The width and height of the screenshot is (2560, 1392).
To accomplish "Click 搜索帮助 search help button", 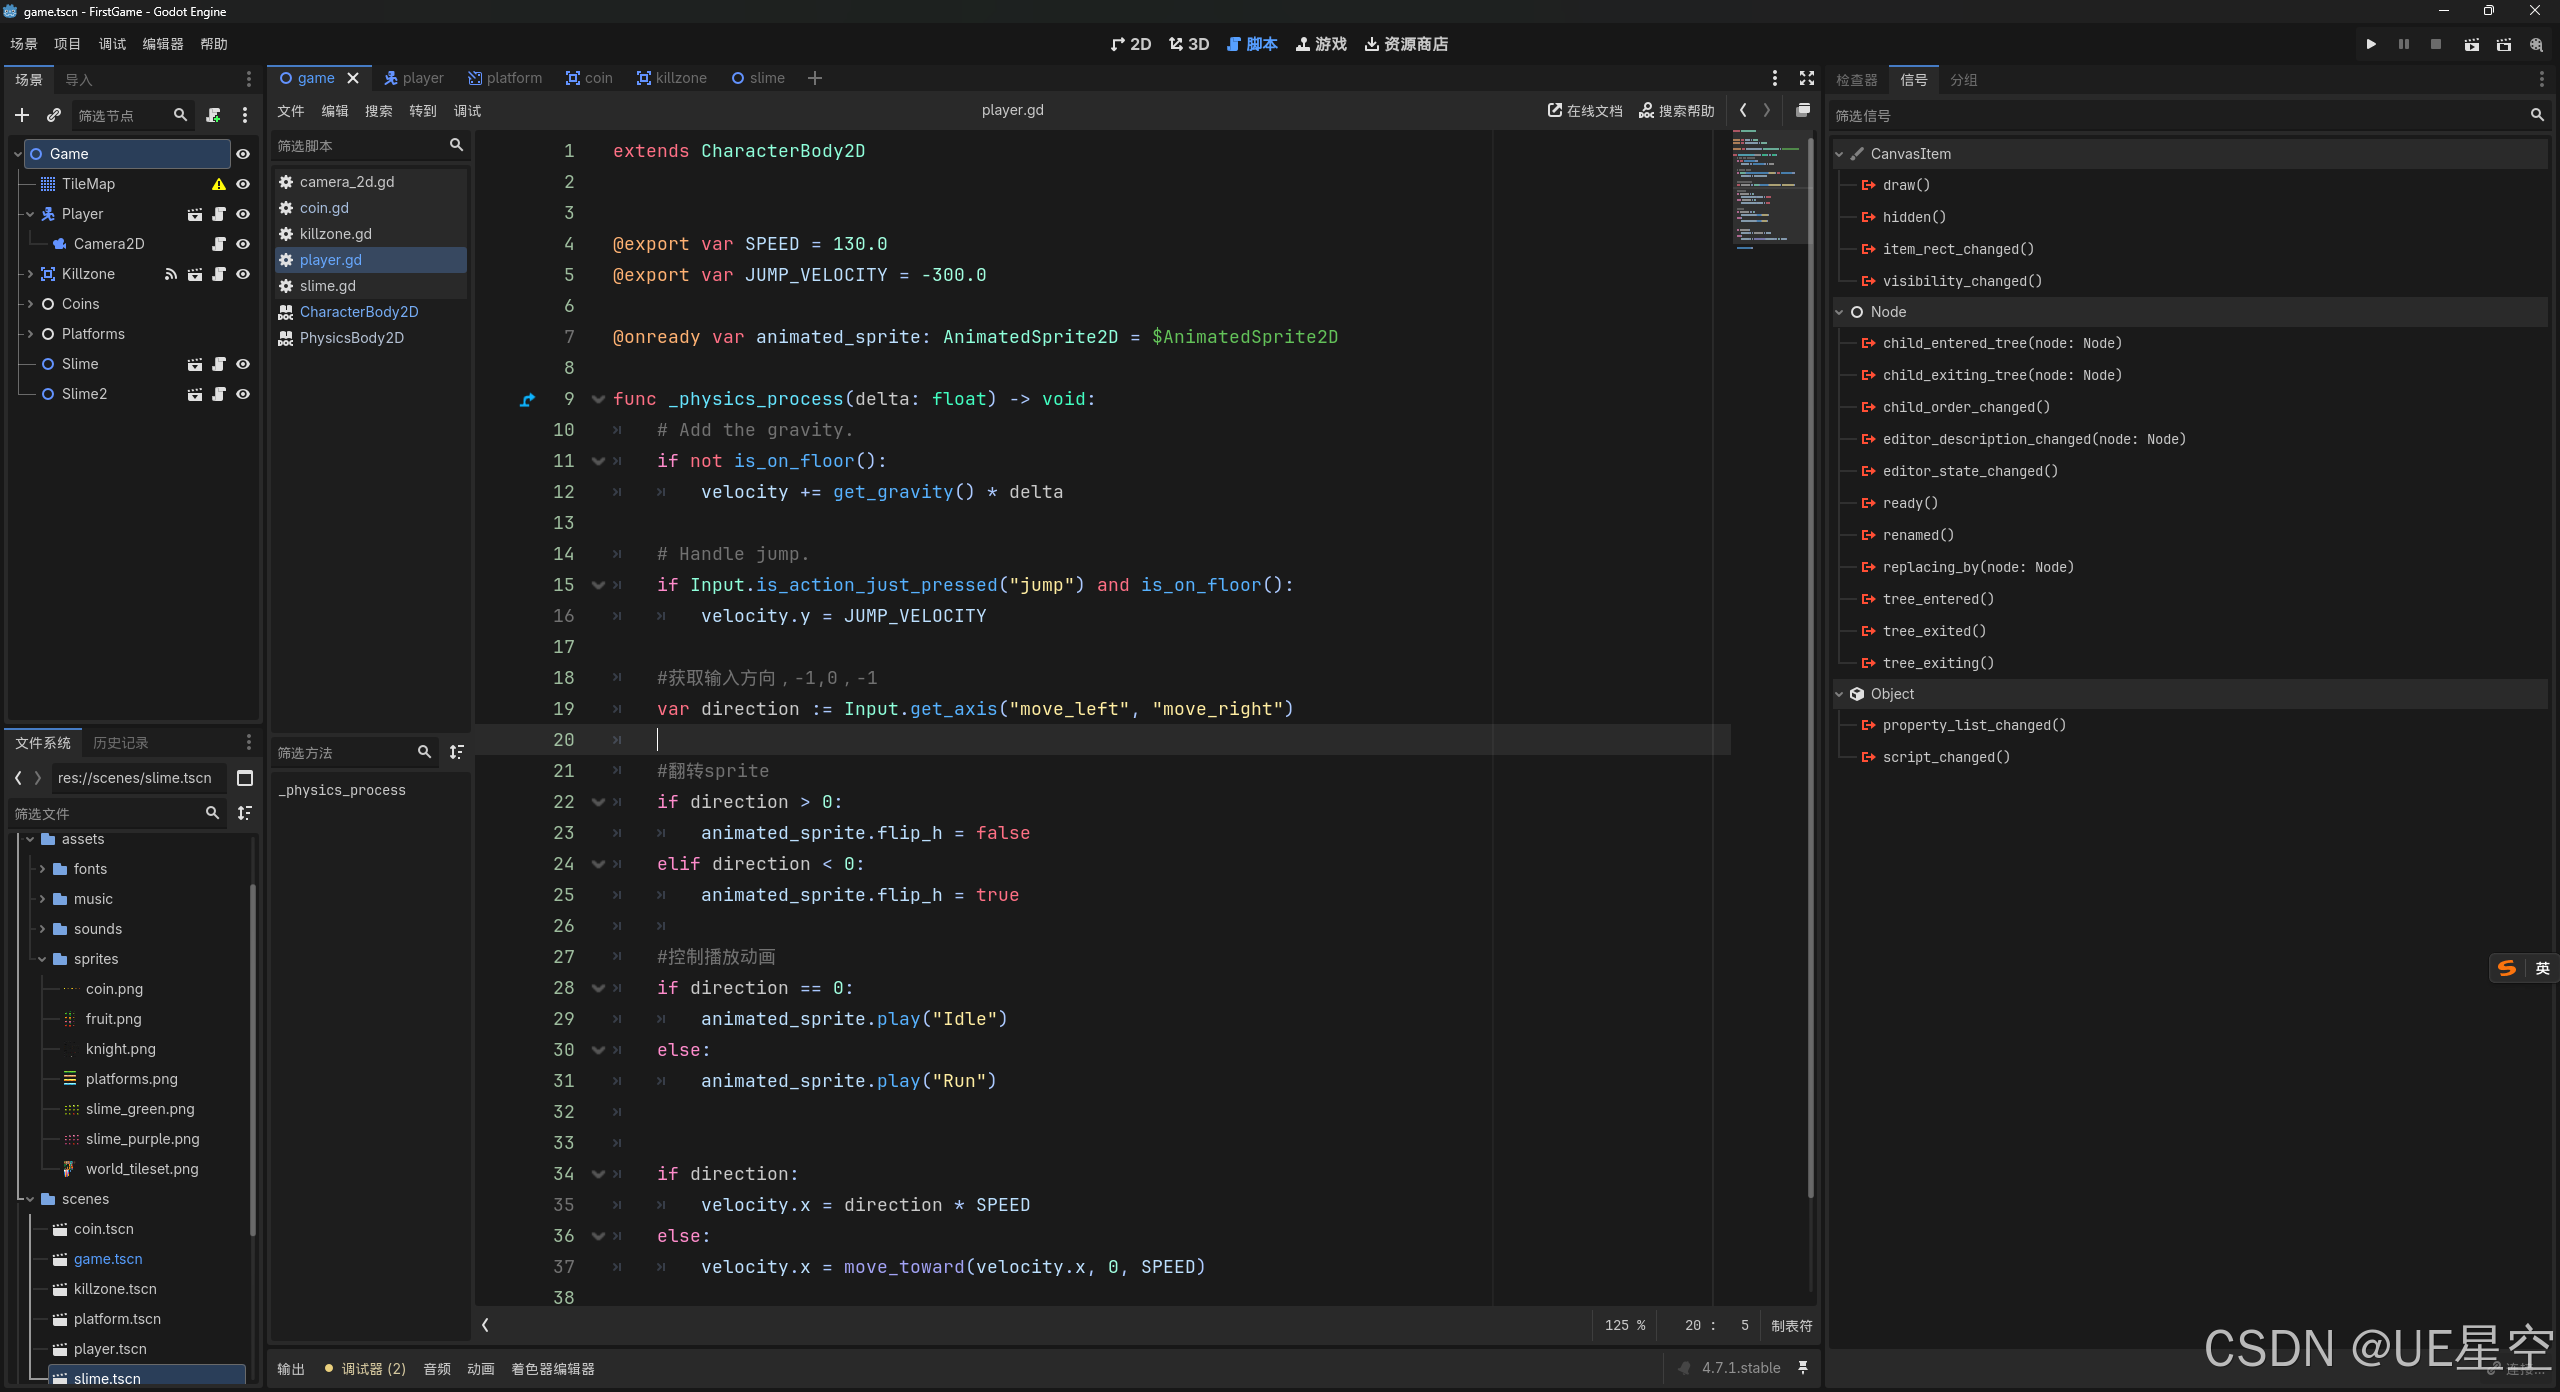I will click(x=1677, y=110).
